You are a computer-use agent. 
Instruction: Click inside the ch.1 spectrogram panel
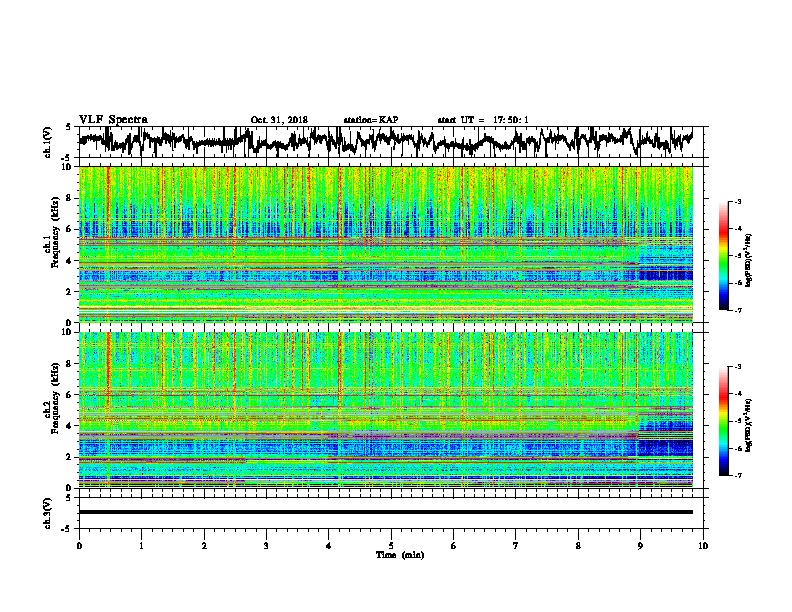pos(386,244)
